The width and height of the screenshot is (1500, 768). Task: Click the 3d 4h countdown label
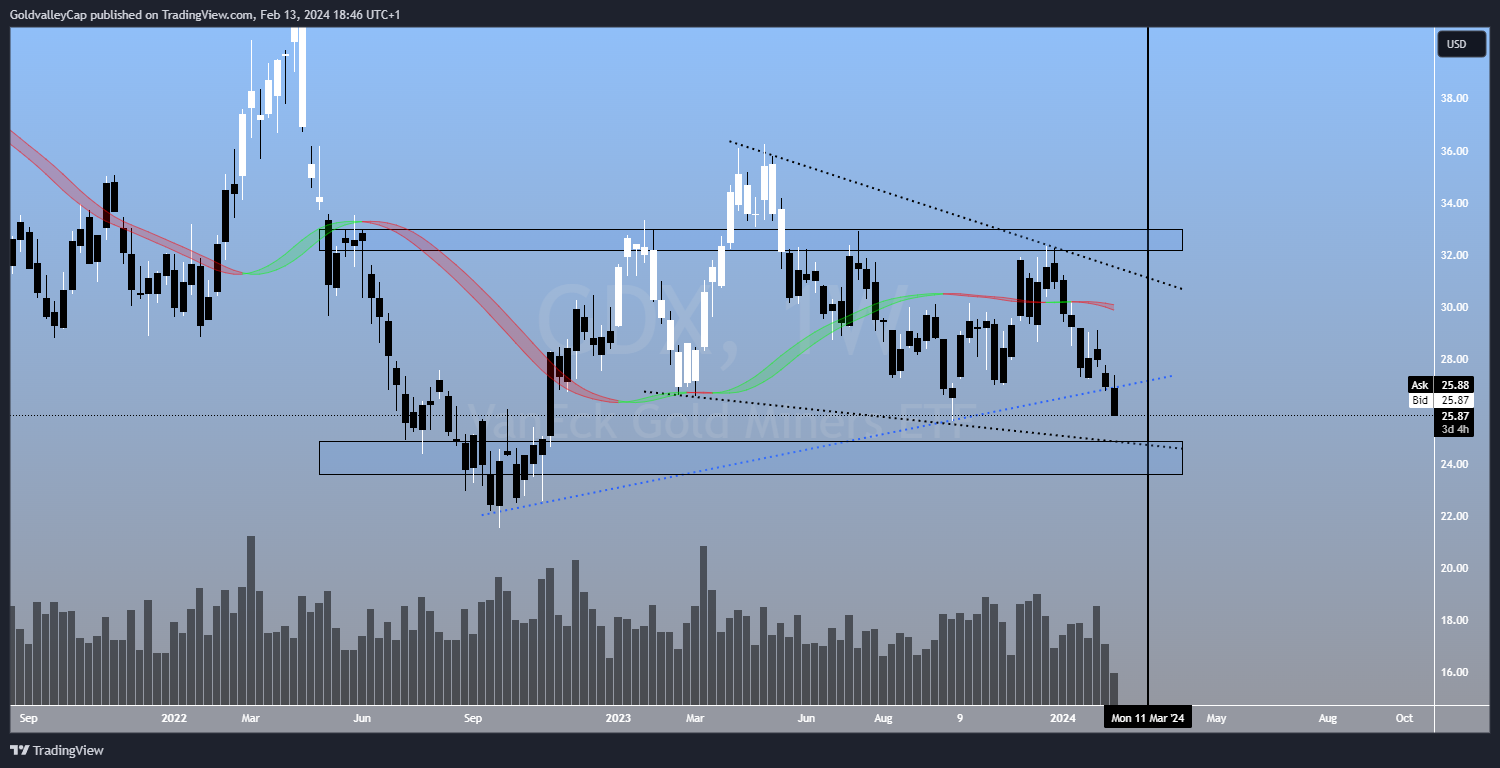tap(1453, 430)
